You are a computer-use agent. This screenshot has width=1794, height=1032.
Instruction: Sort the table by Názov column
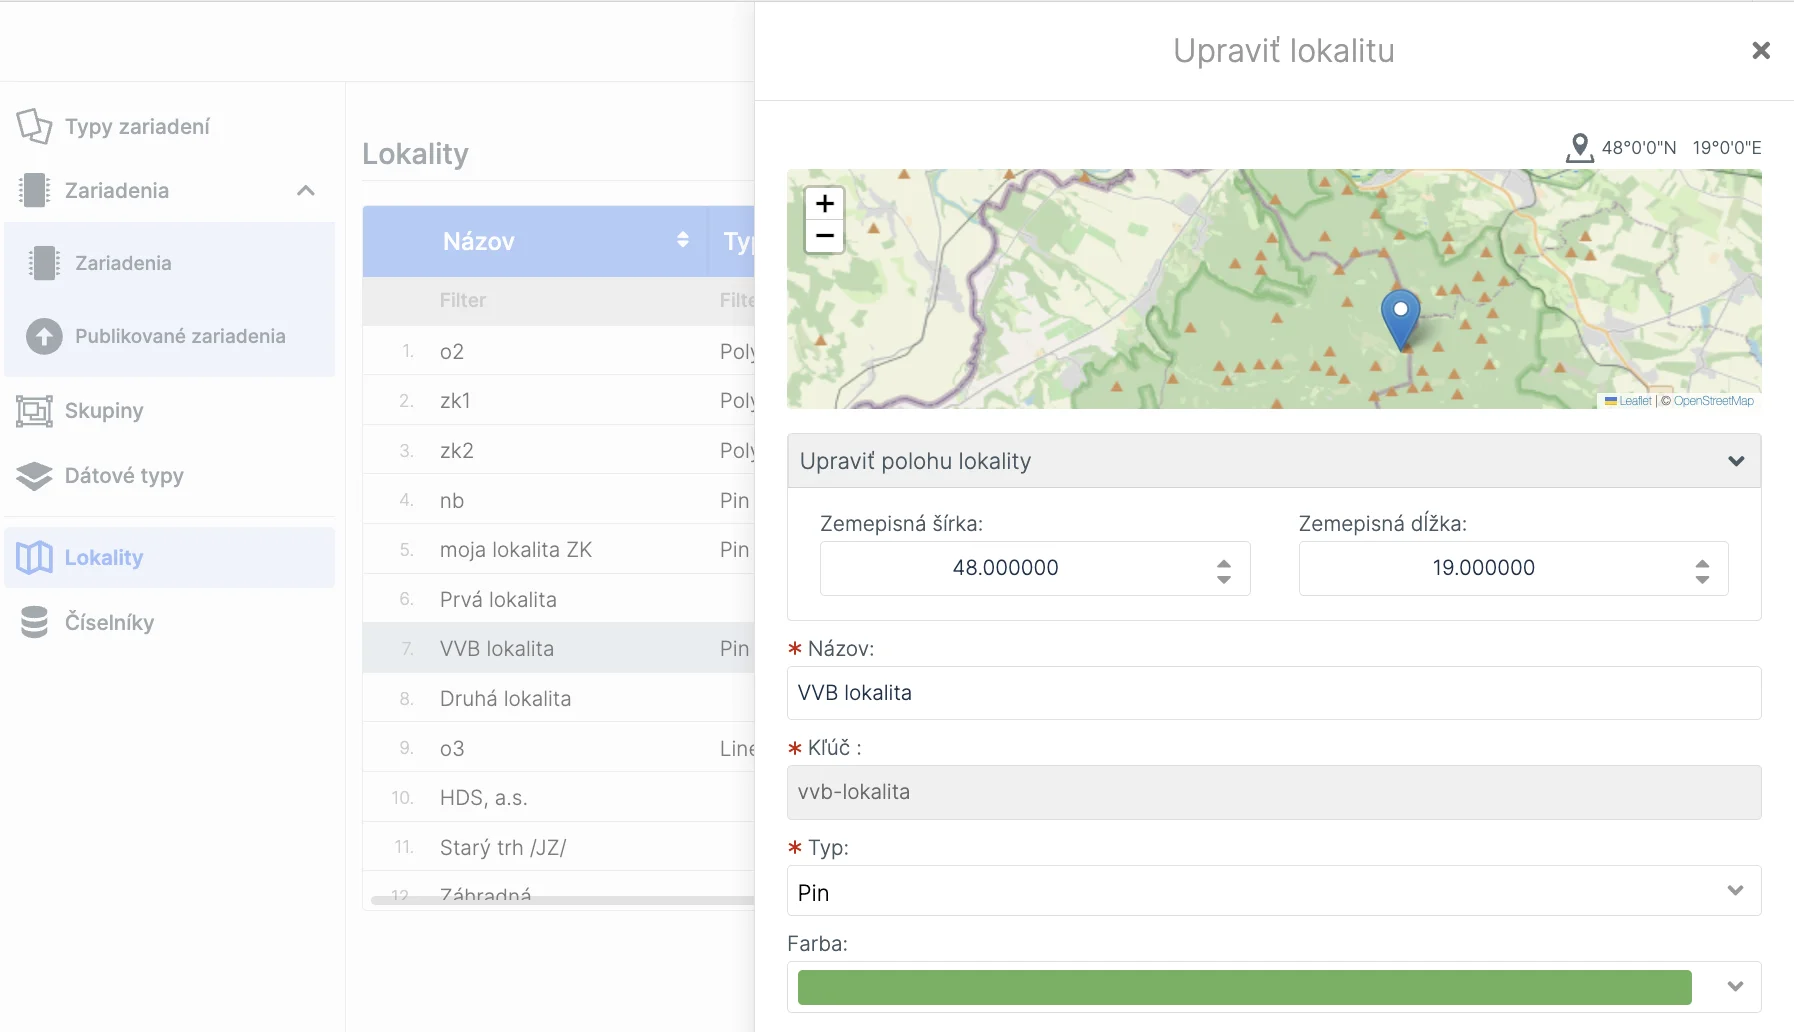pyautogui.click(x=682, y=240)
